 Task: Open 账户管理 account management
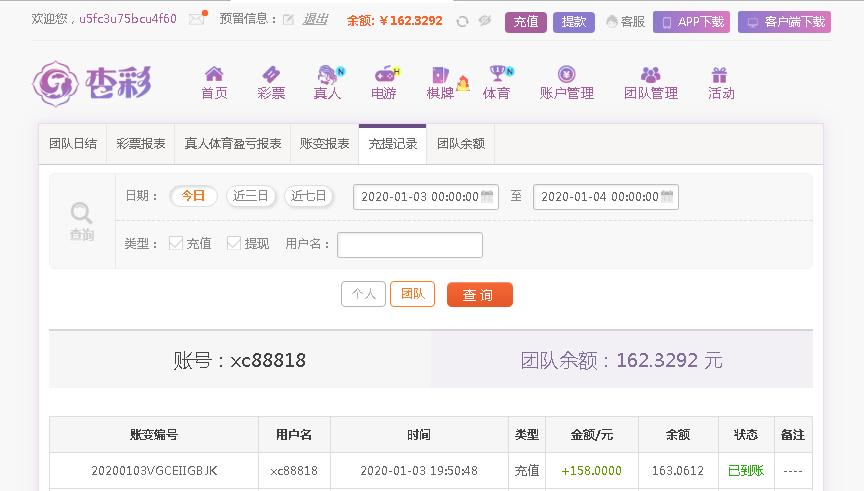(x=566, y=83)
